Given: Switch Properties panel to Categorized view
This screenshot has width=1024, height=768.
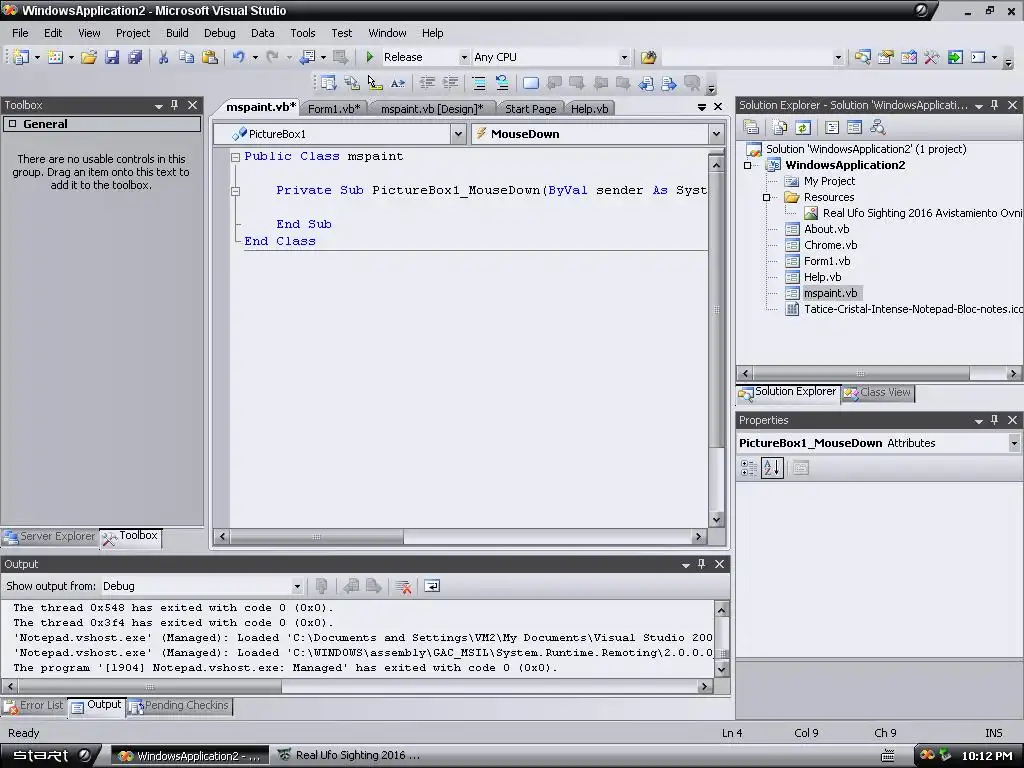Looking at the screenshot, I should [748, 468].
